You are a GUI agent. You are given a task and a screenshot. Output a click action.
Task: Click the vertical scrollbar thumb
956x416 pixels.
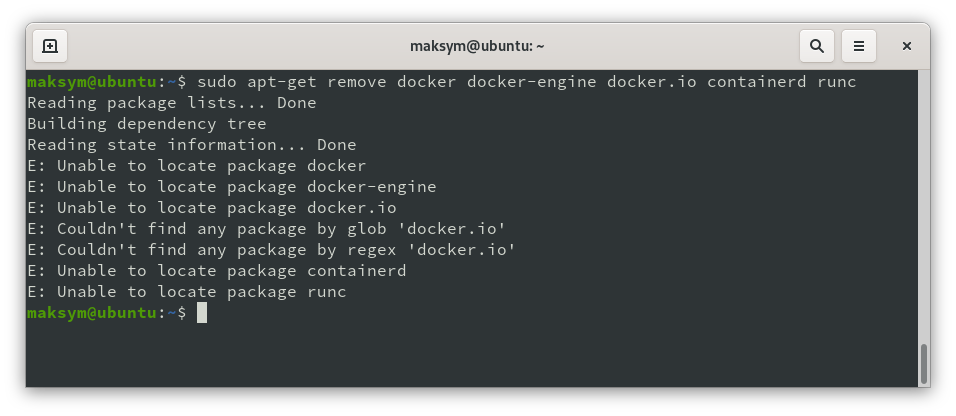pyautogui.click(x=923, y=363)
